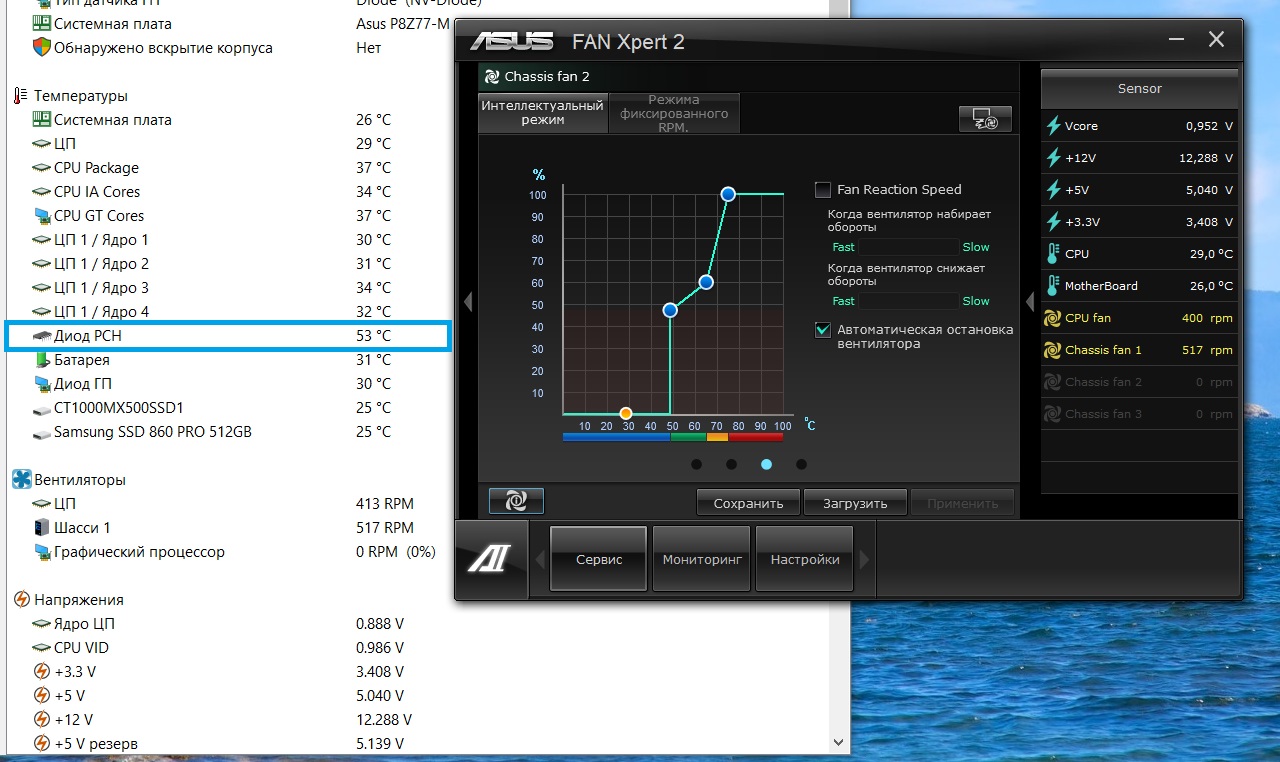The height and width of the screenshot is (762, 1280).
Task: Select the Диод PCH row
Action: pyautogui.click(x=228, y=336)
